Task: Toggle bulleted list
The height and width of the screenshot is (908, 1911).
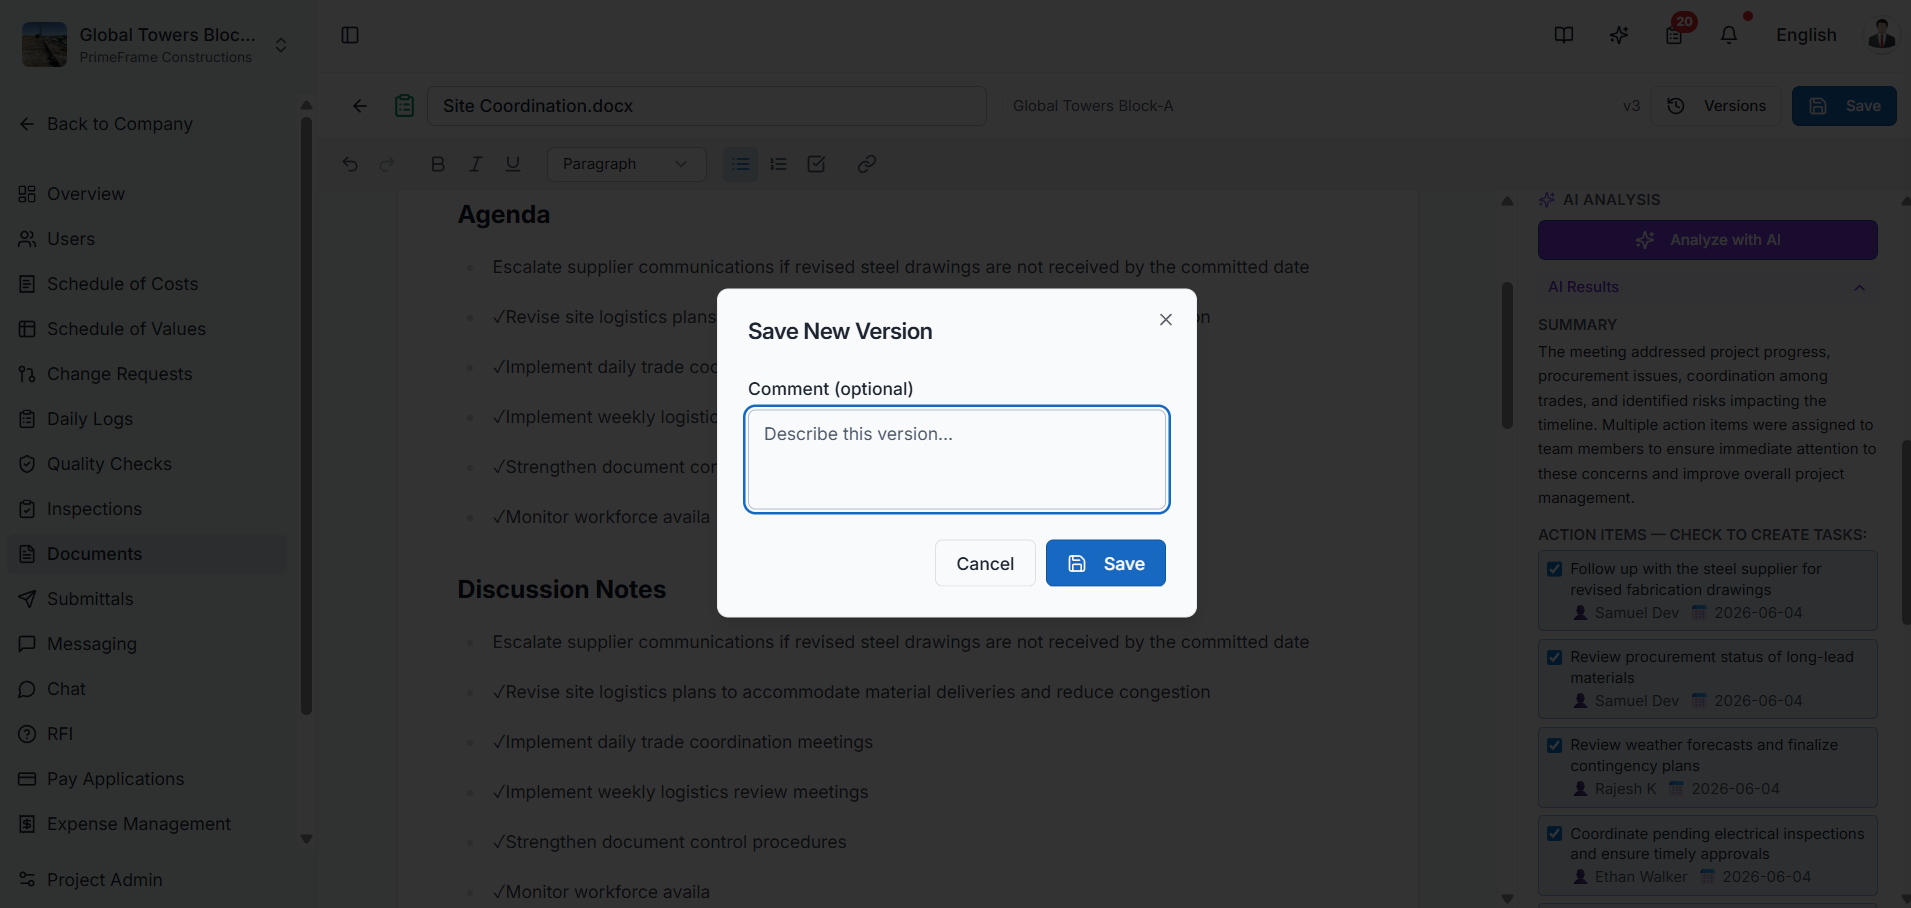Action: [740, 164]
